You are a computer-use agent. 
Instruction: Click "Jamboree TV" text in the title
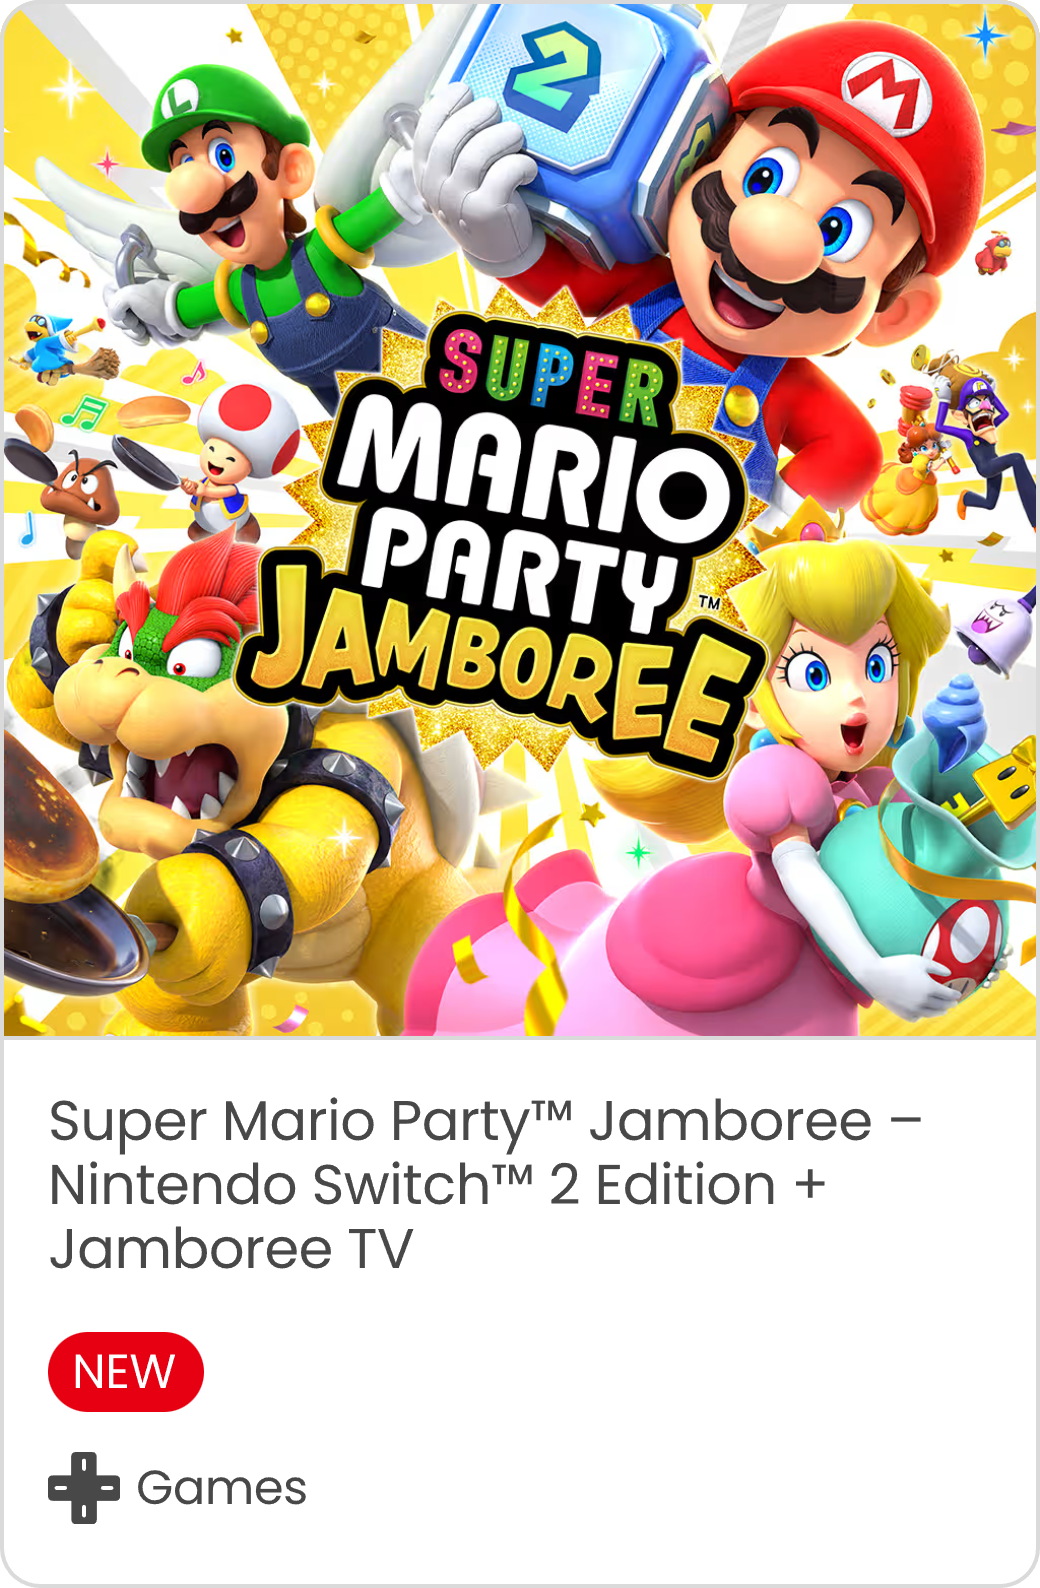(231, 1249)
